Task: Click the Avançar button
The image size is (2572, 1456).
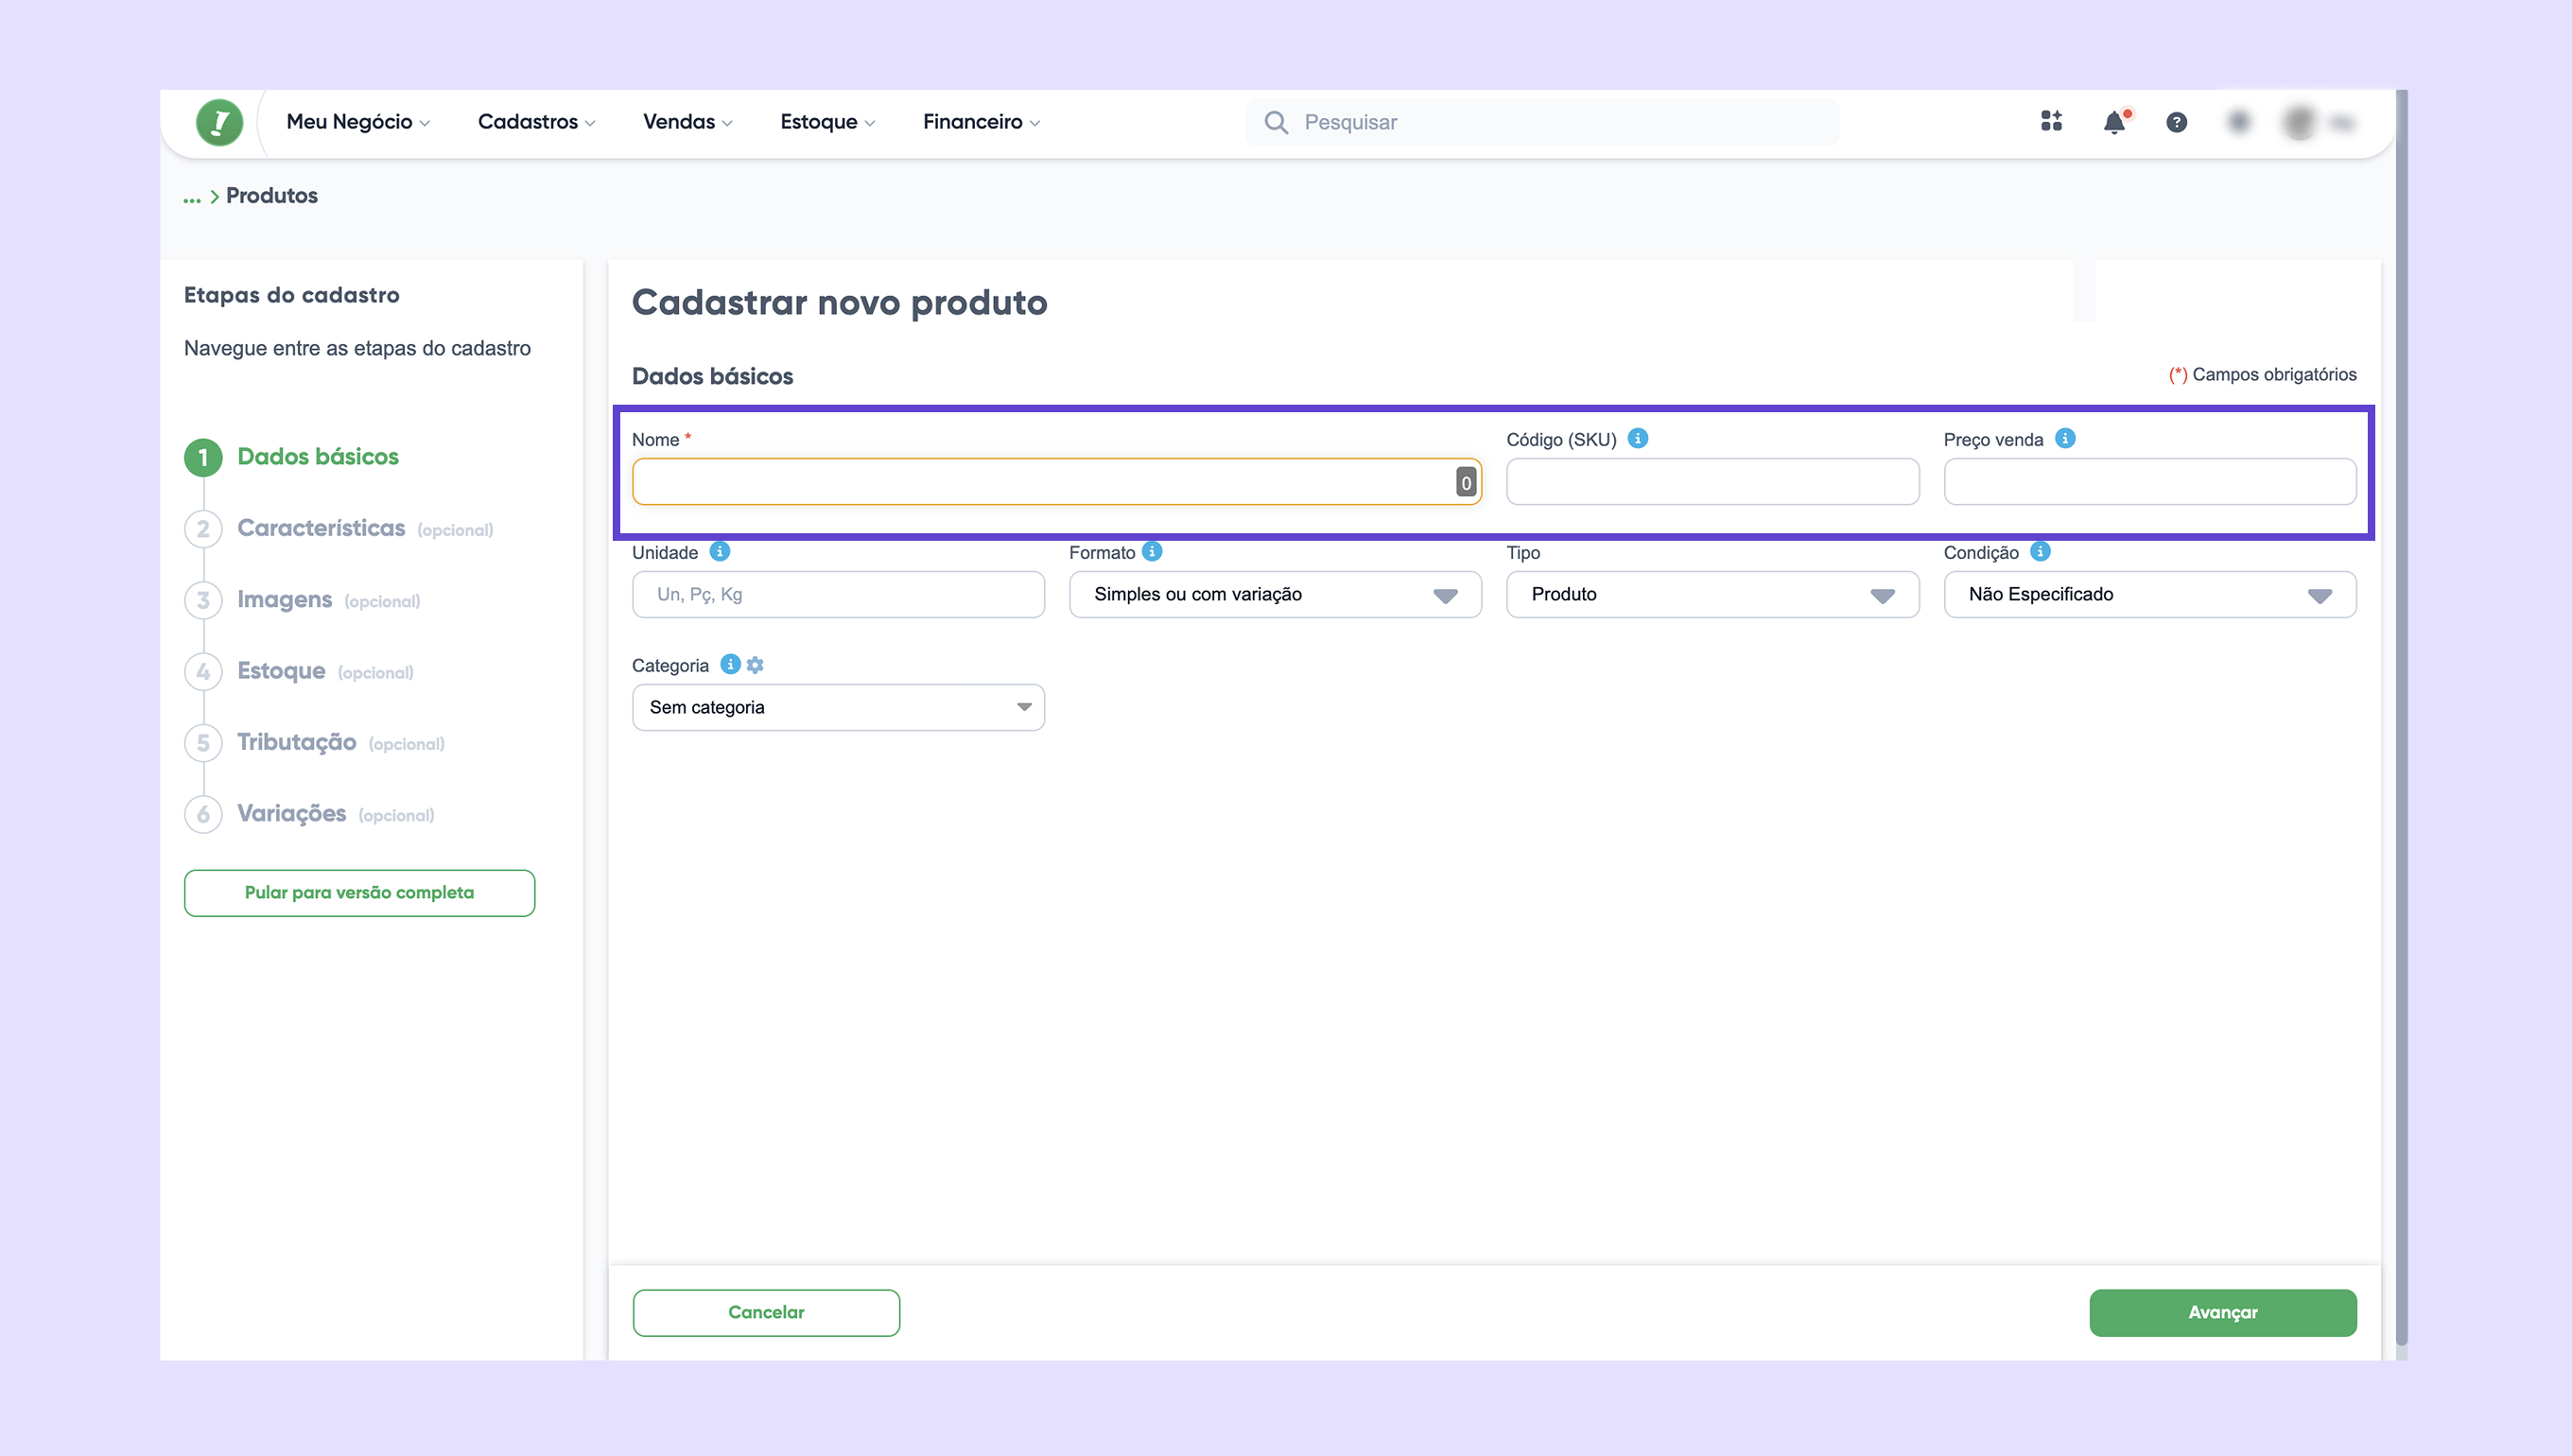Action: [2222, 1312]
